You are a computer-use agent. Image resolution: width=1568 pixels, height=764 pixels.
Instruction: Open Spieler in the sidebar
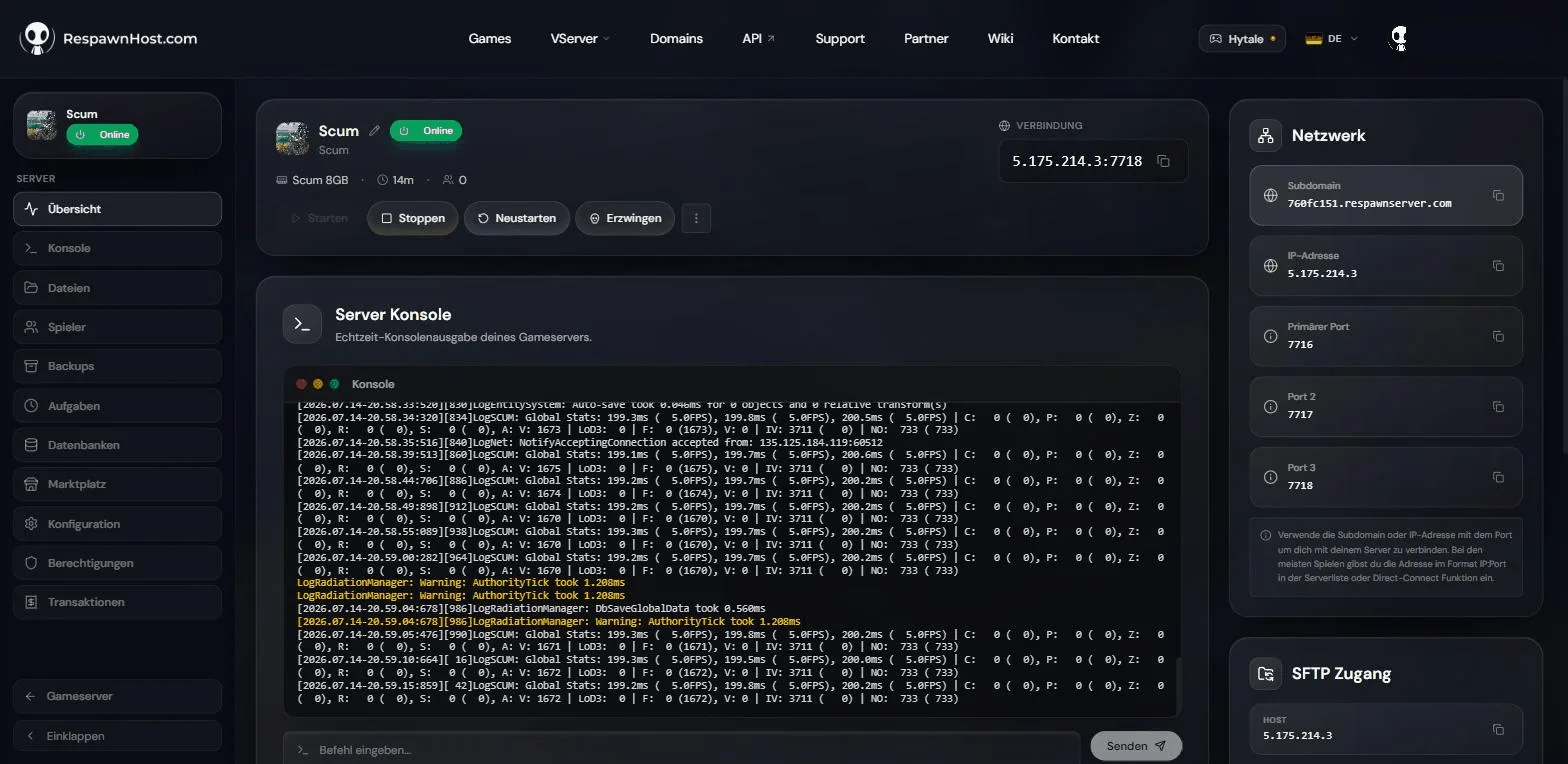(118, 327)
